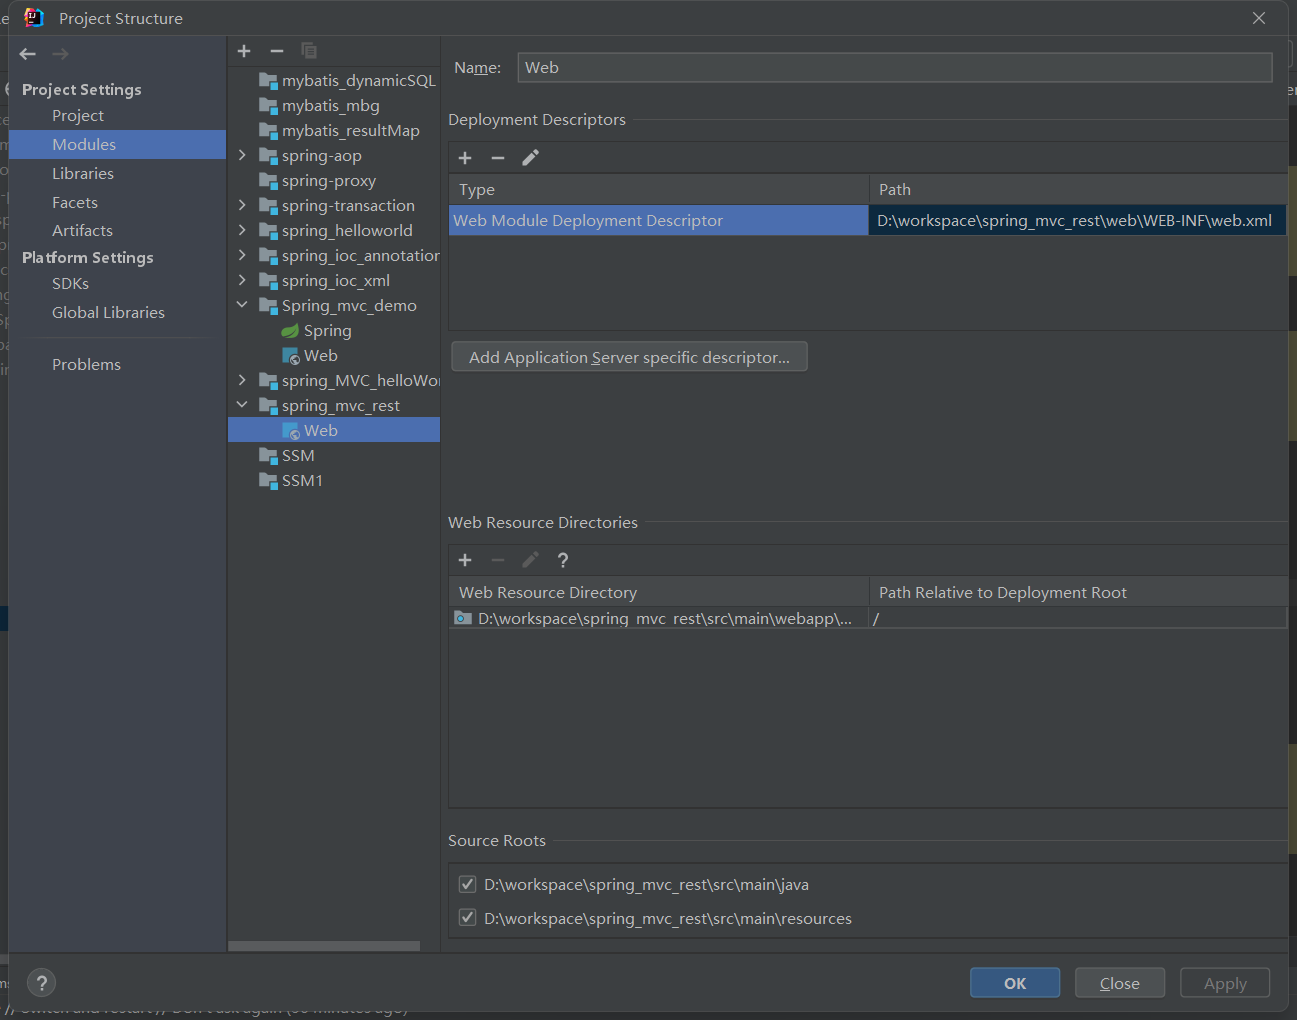
Task: Open the Modules settings section
Action: click(x=117, y=144)
